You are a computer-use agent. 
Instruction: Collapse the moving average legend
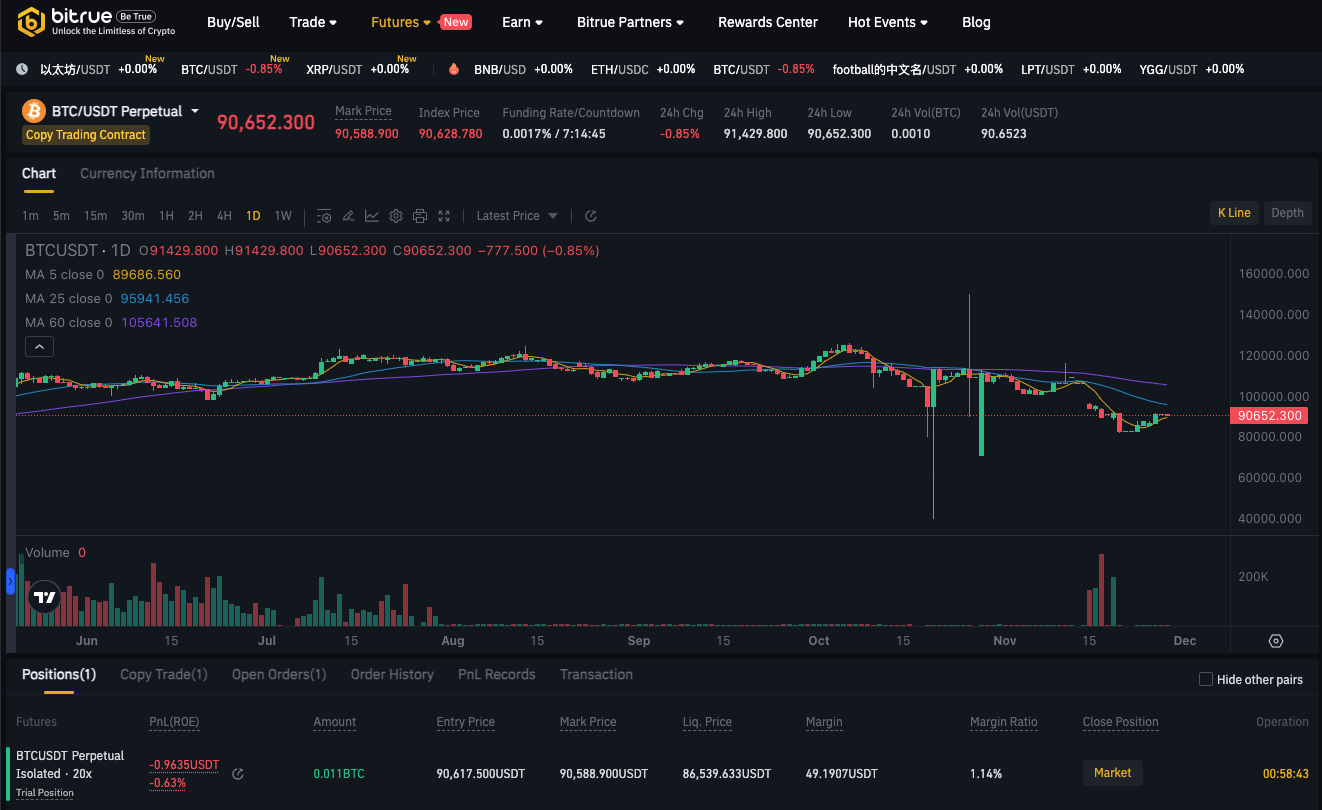pyautogui.click(x=39, y=347)
